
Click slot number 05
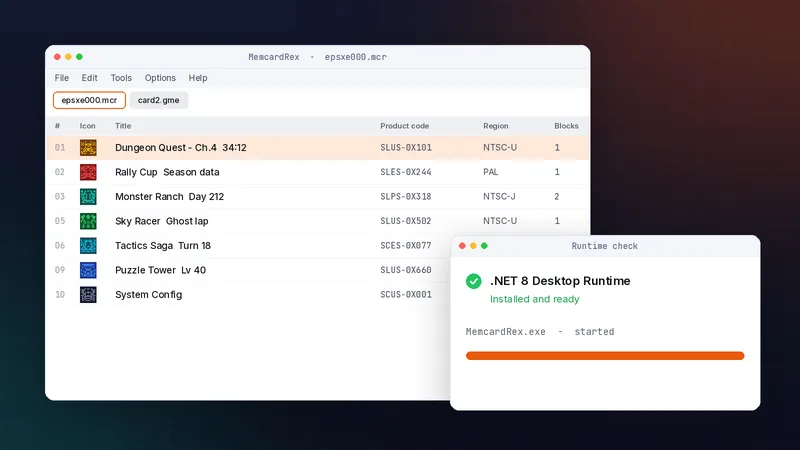(x=60, y=221)
